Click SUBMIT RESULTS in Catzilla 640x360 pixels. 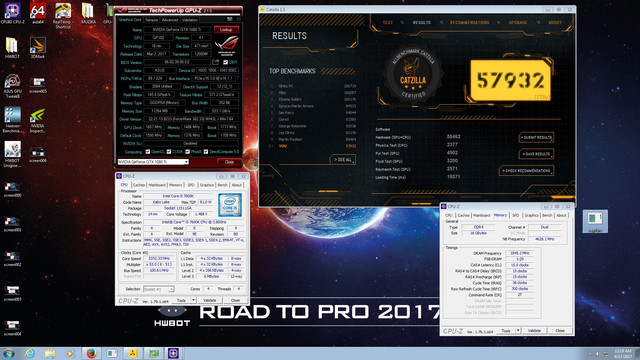[x=537, y=138]
